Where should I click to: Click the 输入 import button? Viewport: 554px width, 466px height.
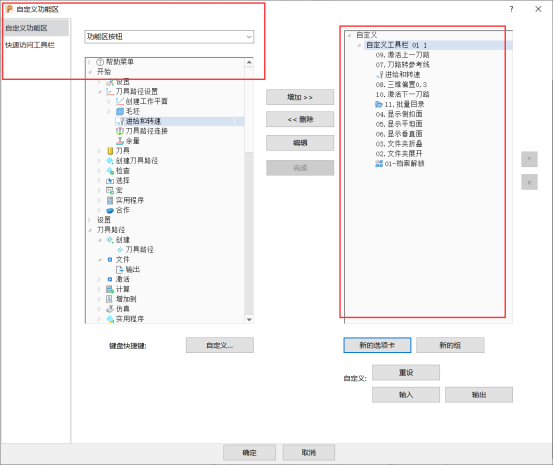point(406,395)
